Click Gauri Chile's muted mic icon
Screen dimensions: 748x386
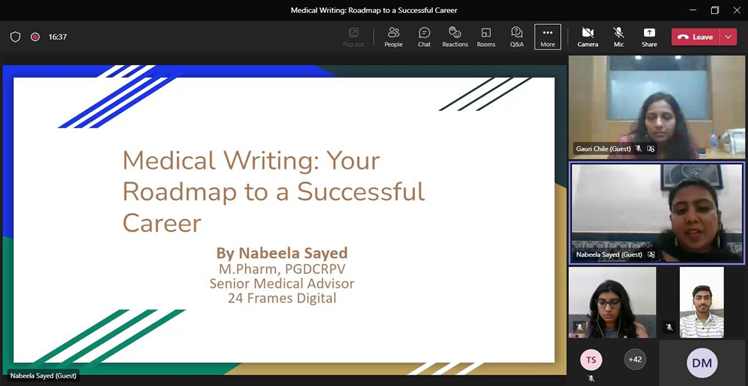(x=638, y=149)
